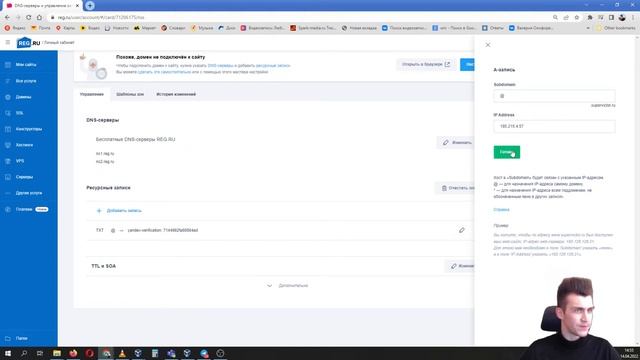This screenshot has height=360, width=640.
Task: Open Новости bookmark
Action: tap(117, 28)
